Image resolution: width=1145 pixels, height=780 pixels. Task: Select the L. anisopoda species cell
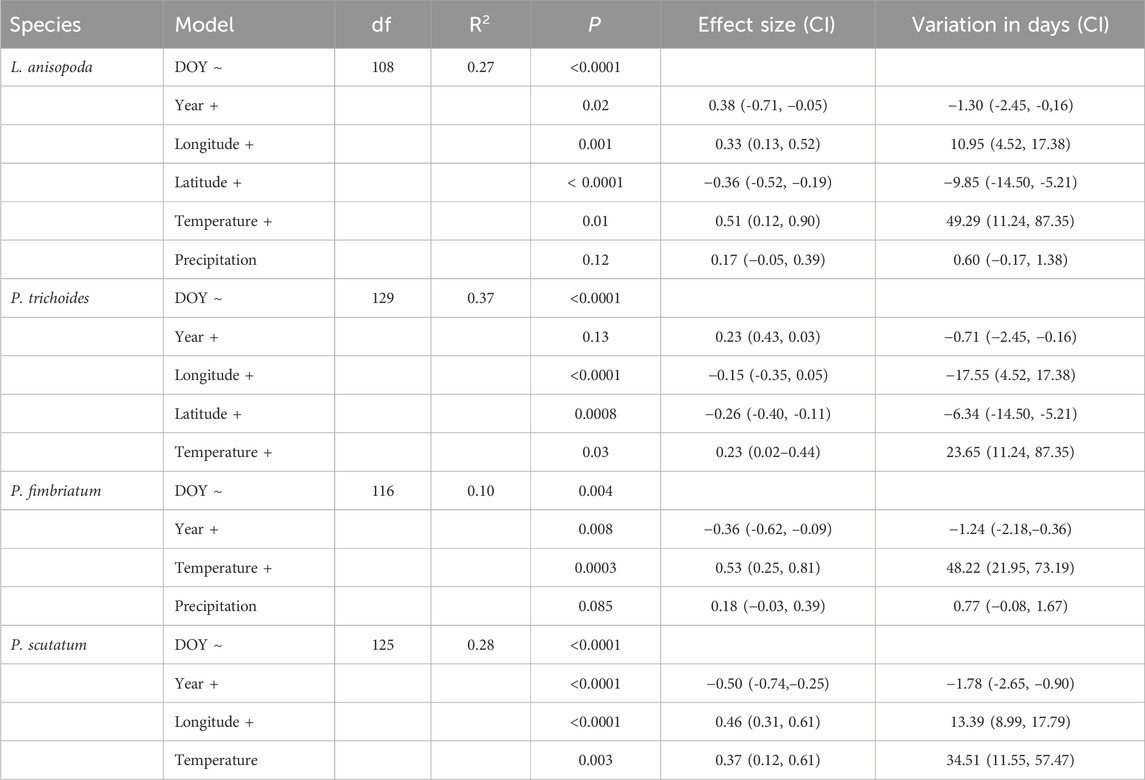pos(53,68)
